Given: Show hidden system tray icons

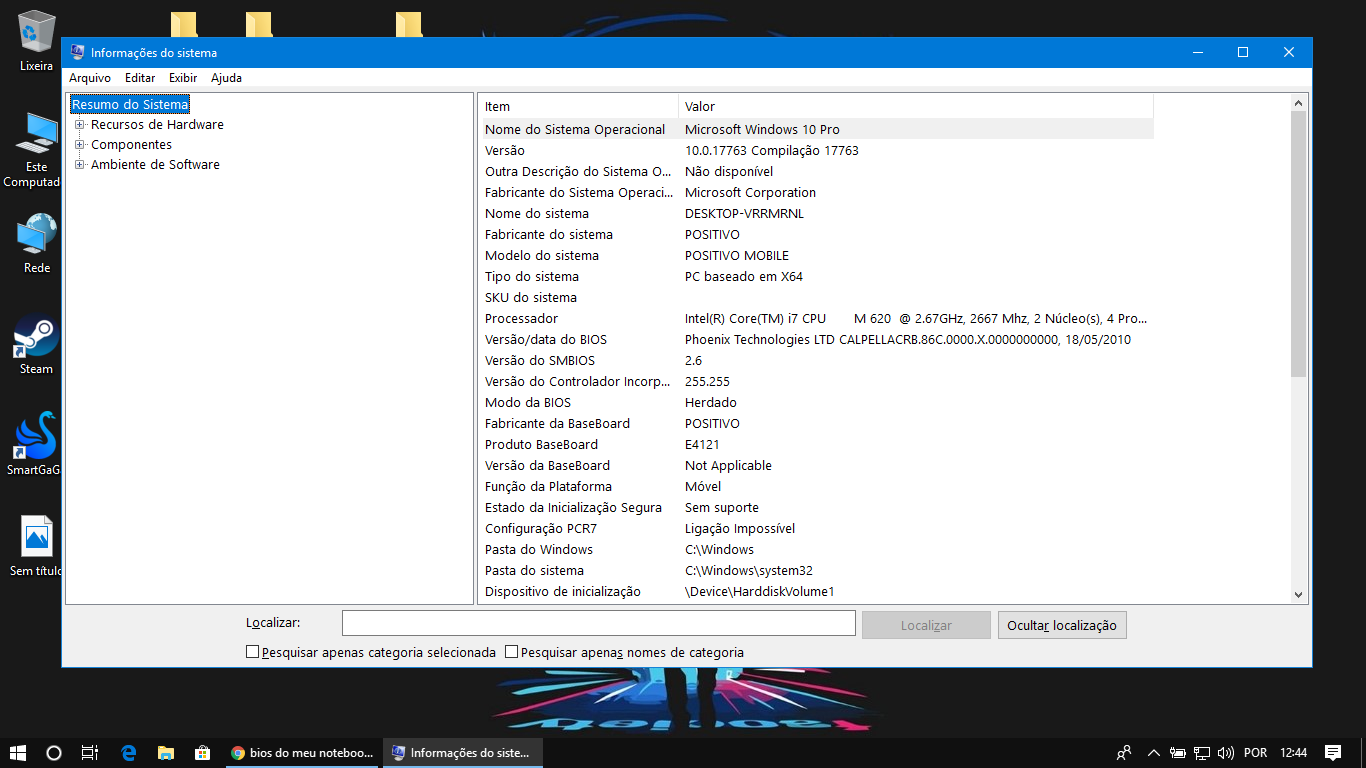Looking at the screenshot, I should pos(1153,753).
